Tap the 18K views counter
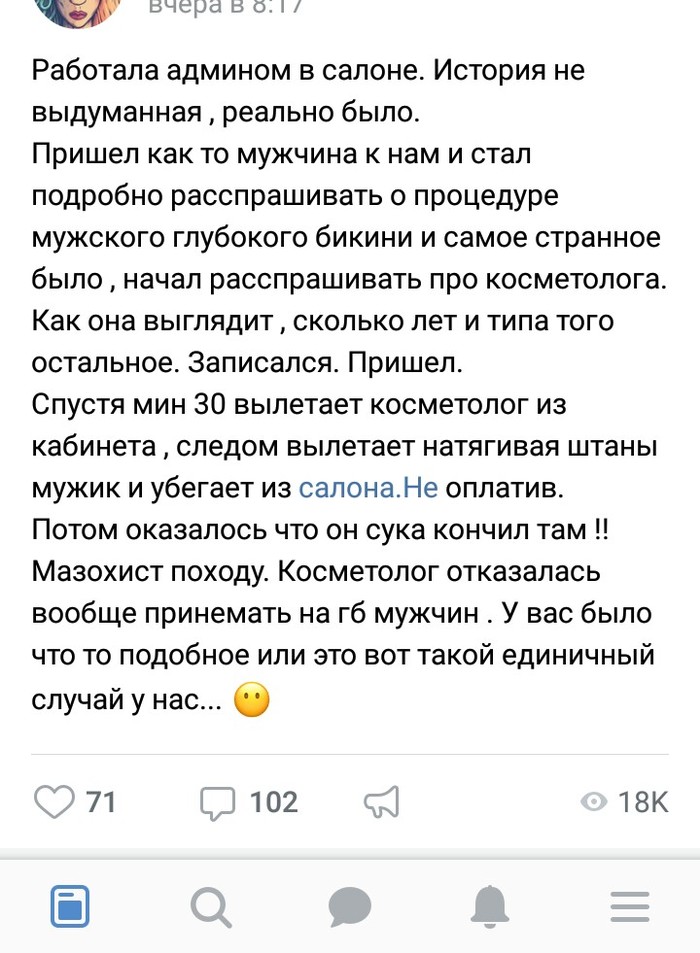 click(643, 802)
